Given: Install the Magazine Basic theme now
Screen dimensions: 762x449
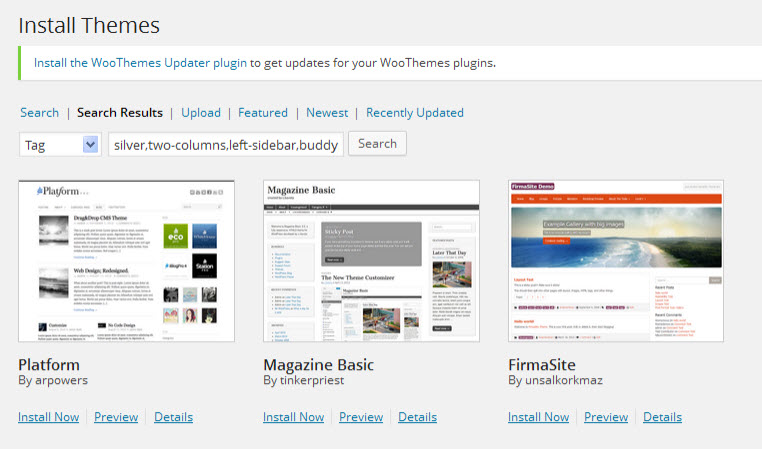Looking at the screenshot, I should point(294,417).
